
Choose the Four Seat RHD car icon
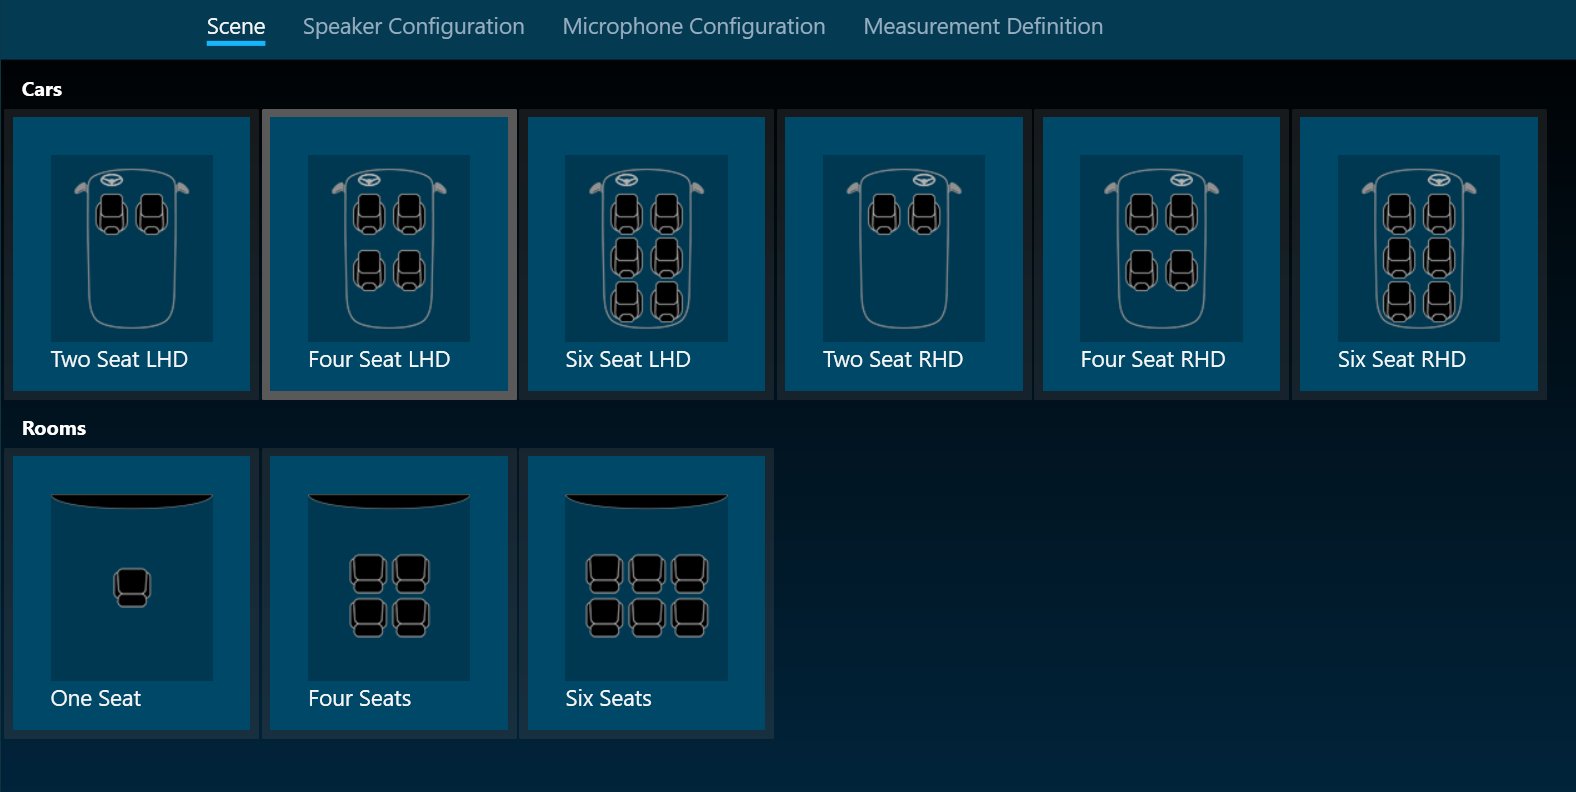[1161, 248]
